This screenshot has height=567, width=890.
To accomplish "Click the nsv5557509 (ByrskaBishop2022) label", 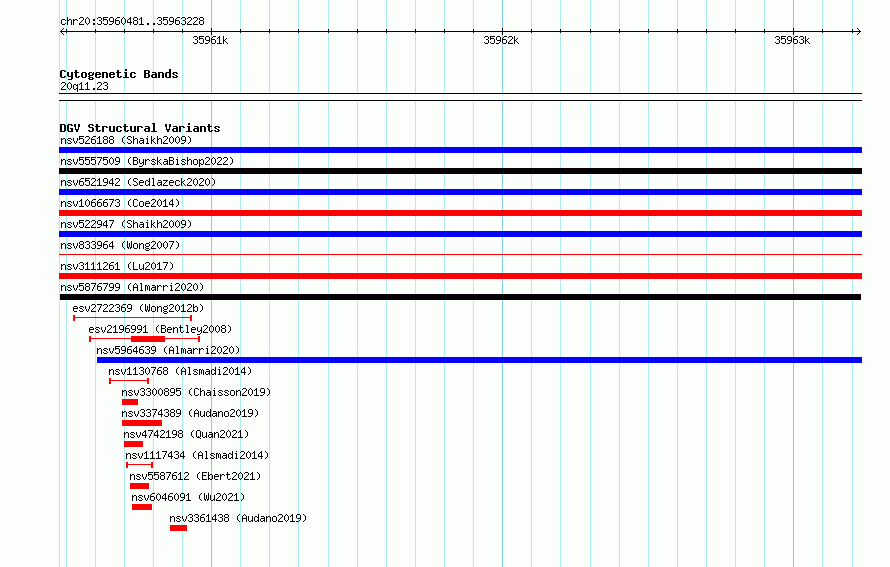I will (x=147, y=161).
